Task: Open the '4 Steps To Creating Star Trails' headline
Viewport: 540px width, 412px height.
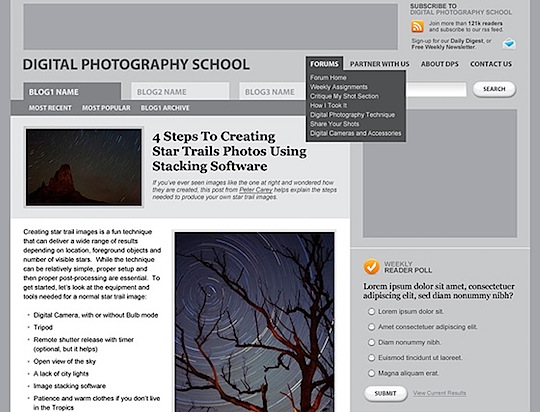Action: (229, 151)
